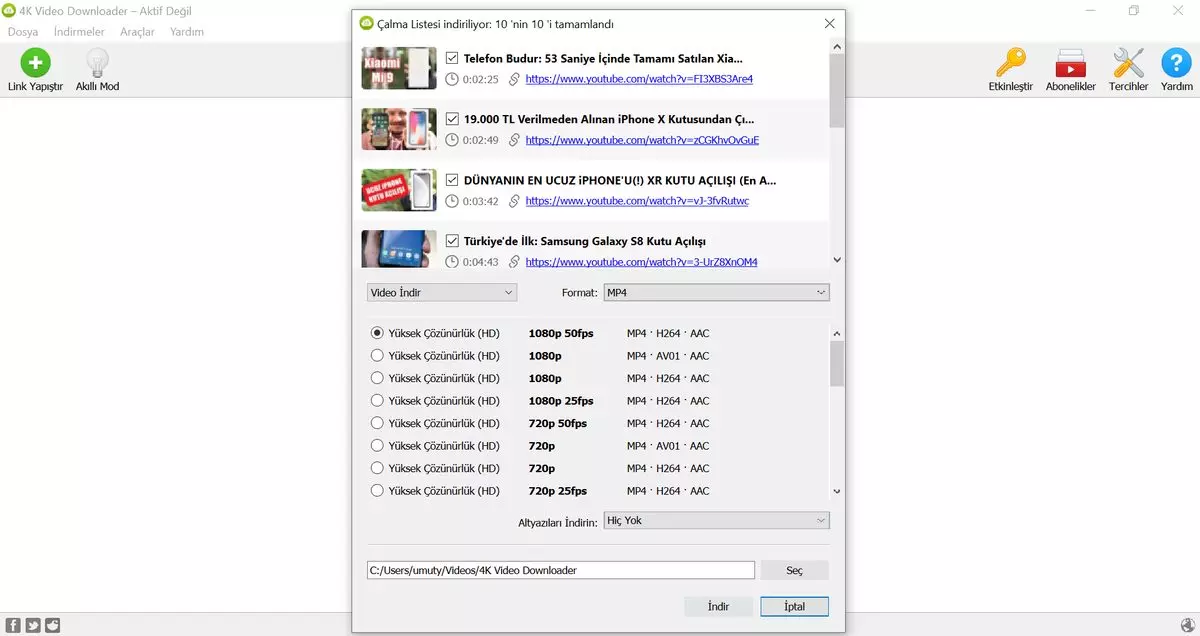
Task: Click the Twitter bird icon
Action: click(x=31, y=625)
